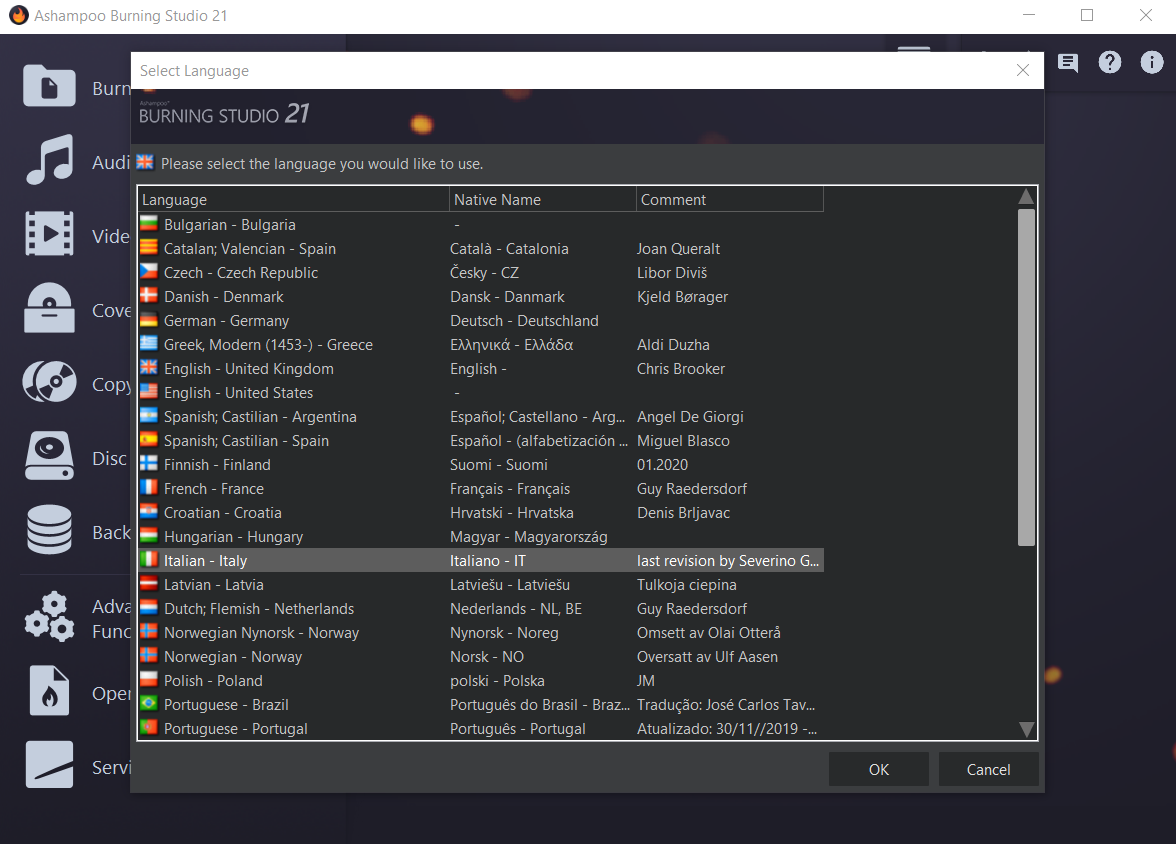Click comment Aldi Duzha
1176x844 pixels.
coord(673,344)
